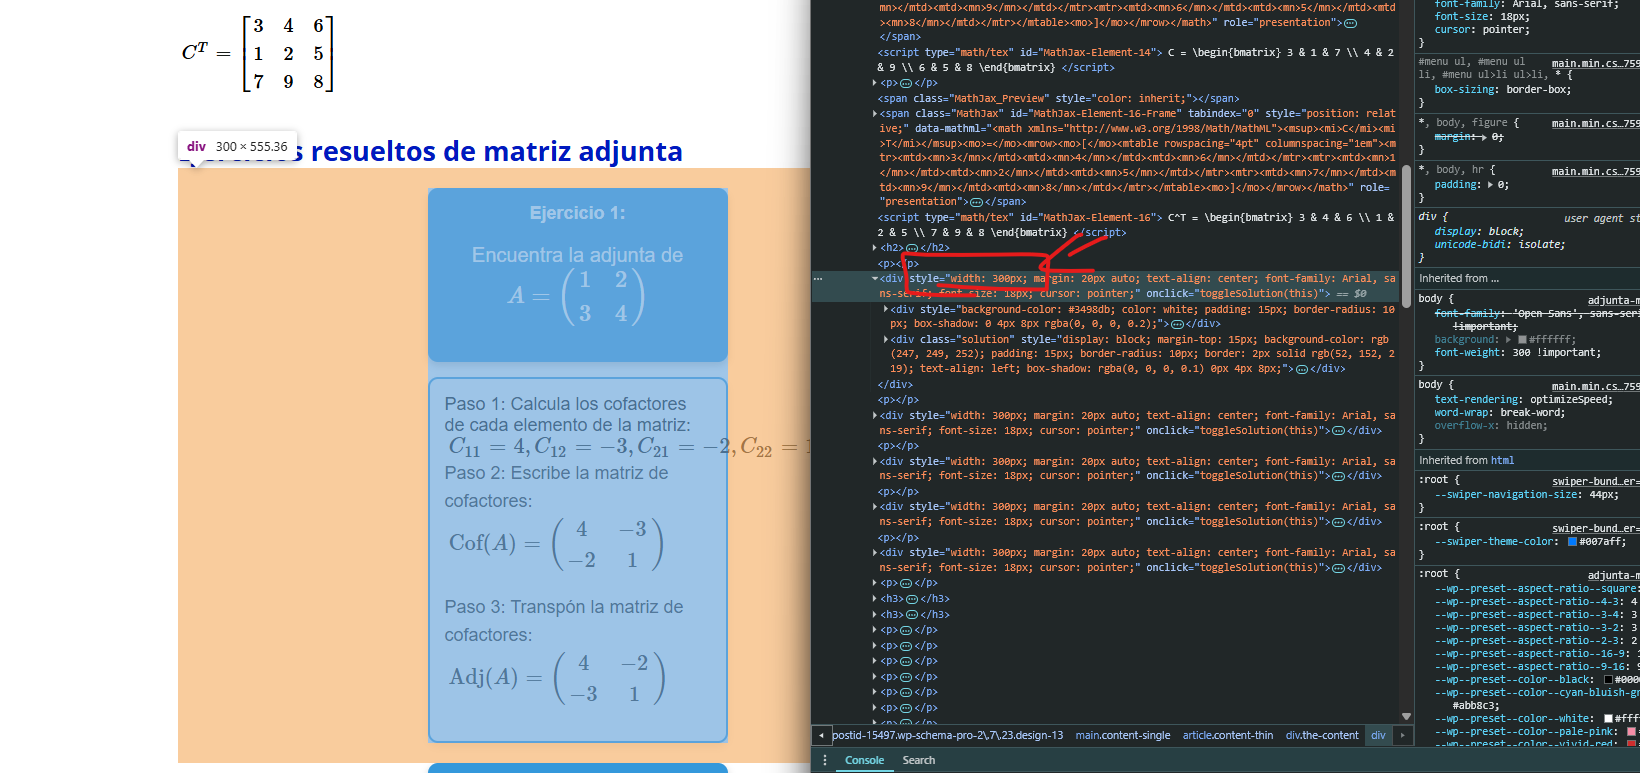Open the drawer three-dot menu
The width and height of the screenshot is (1640, 773).
tap(824, 761)
